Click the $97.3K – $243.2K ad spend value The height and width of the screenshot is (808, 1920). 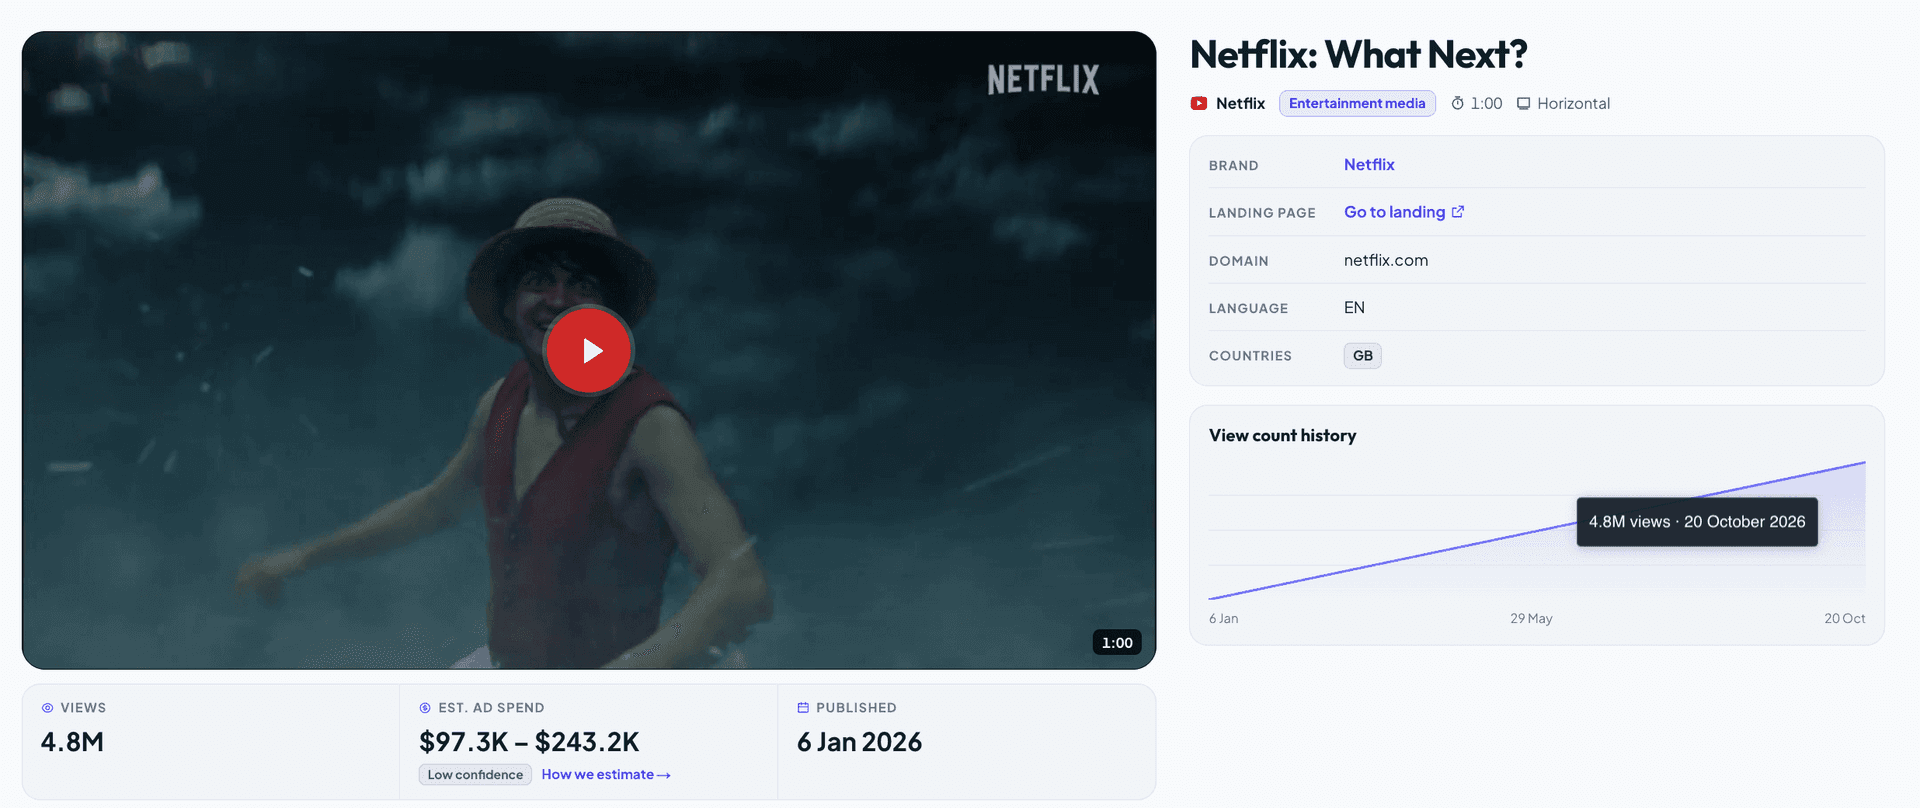[x=529, y=742]
